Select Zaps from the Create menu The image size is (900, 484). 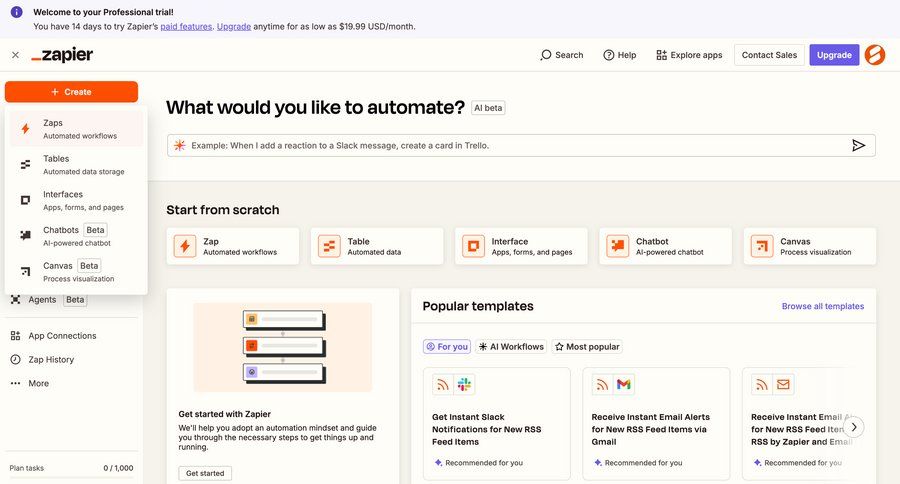pos(76,129)
